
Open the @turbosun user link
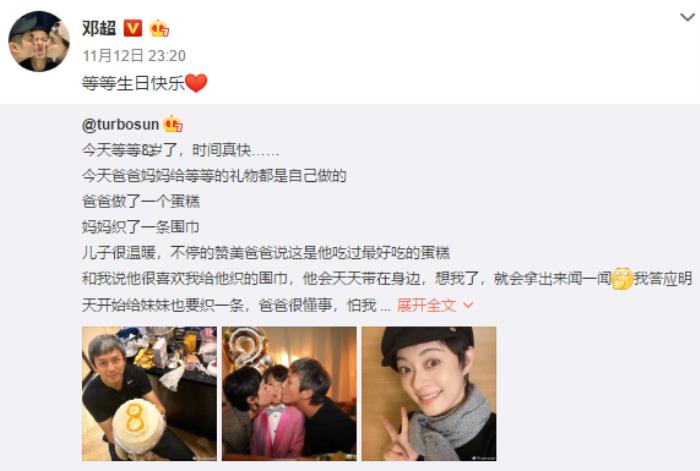click(x=121, y=124)
